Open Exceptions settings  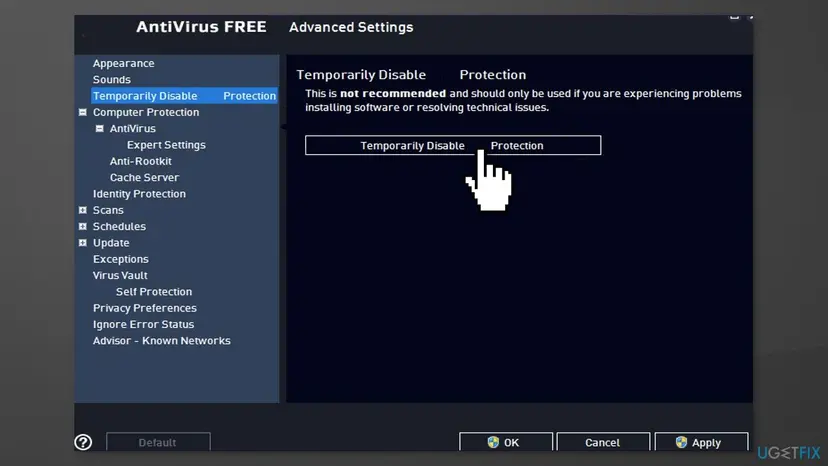(120, 259)
